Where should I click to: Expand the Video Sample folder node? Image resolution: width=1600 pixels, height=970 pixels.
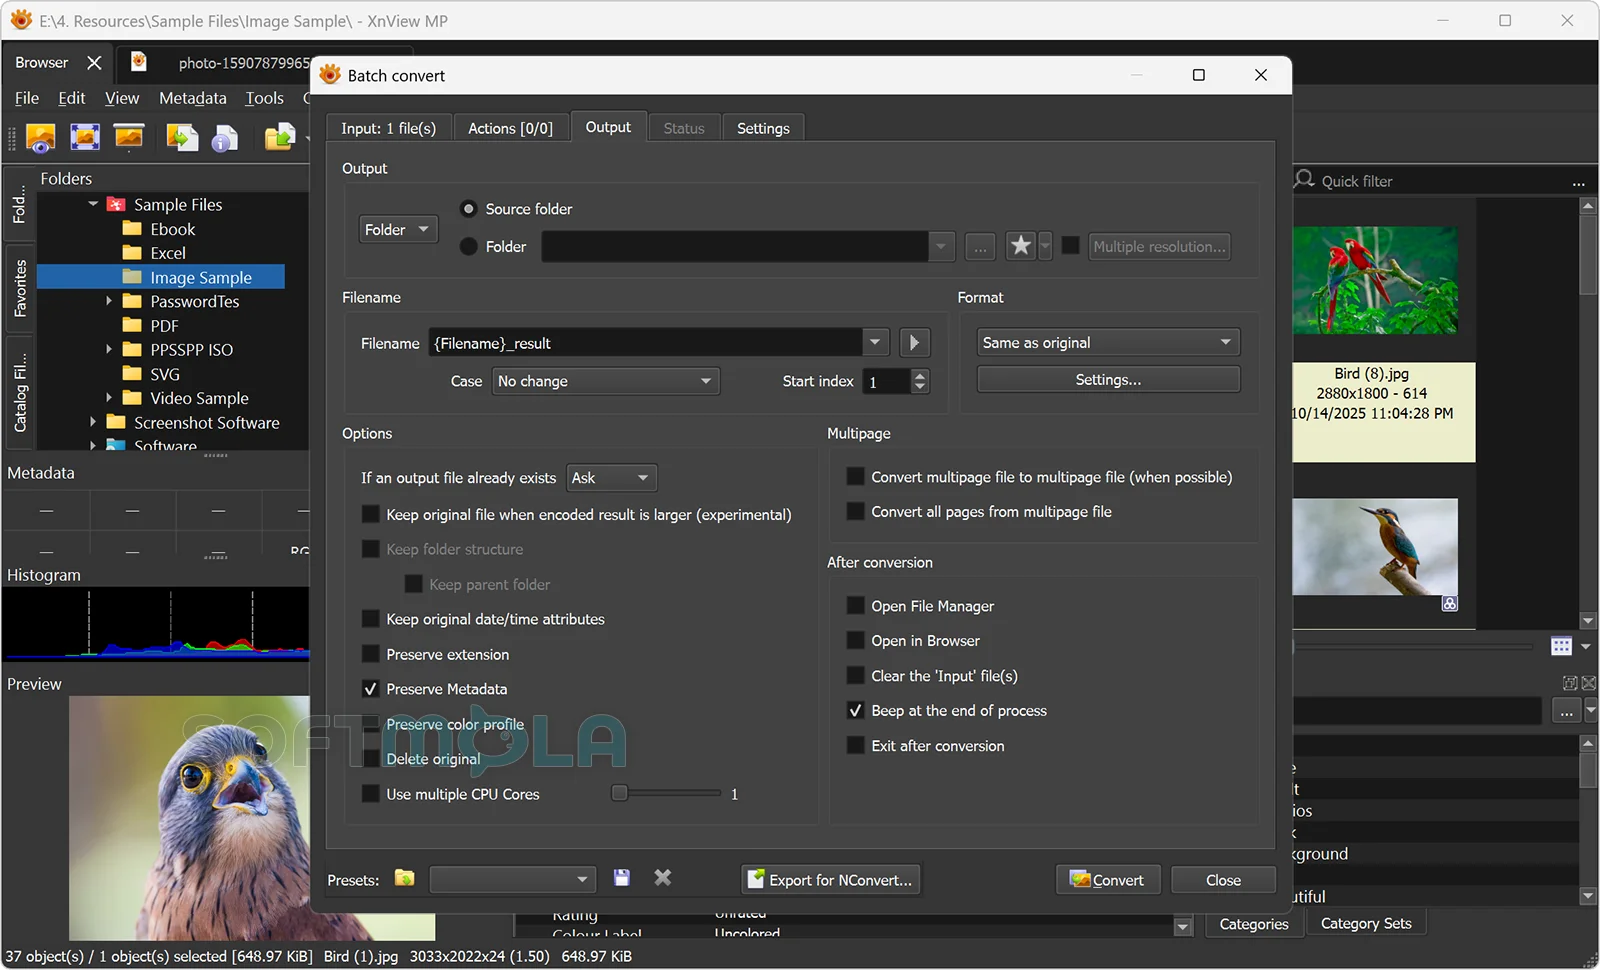point(109,397)
